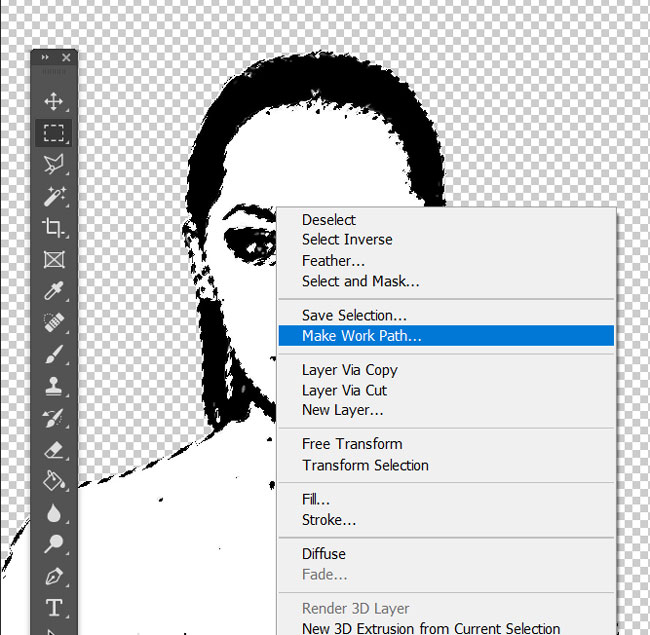650x635 pixels.
Task: Select the Eraser tool
Action: [53, 450]
